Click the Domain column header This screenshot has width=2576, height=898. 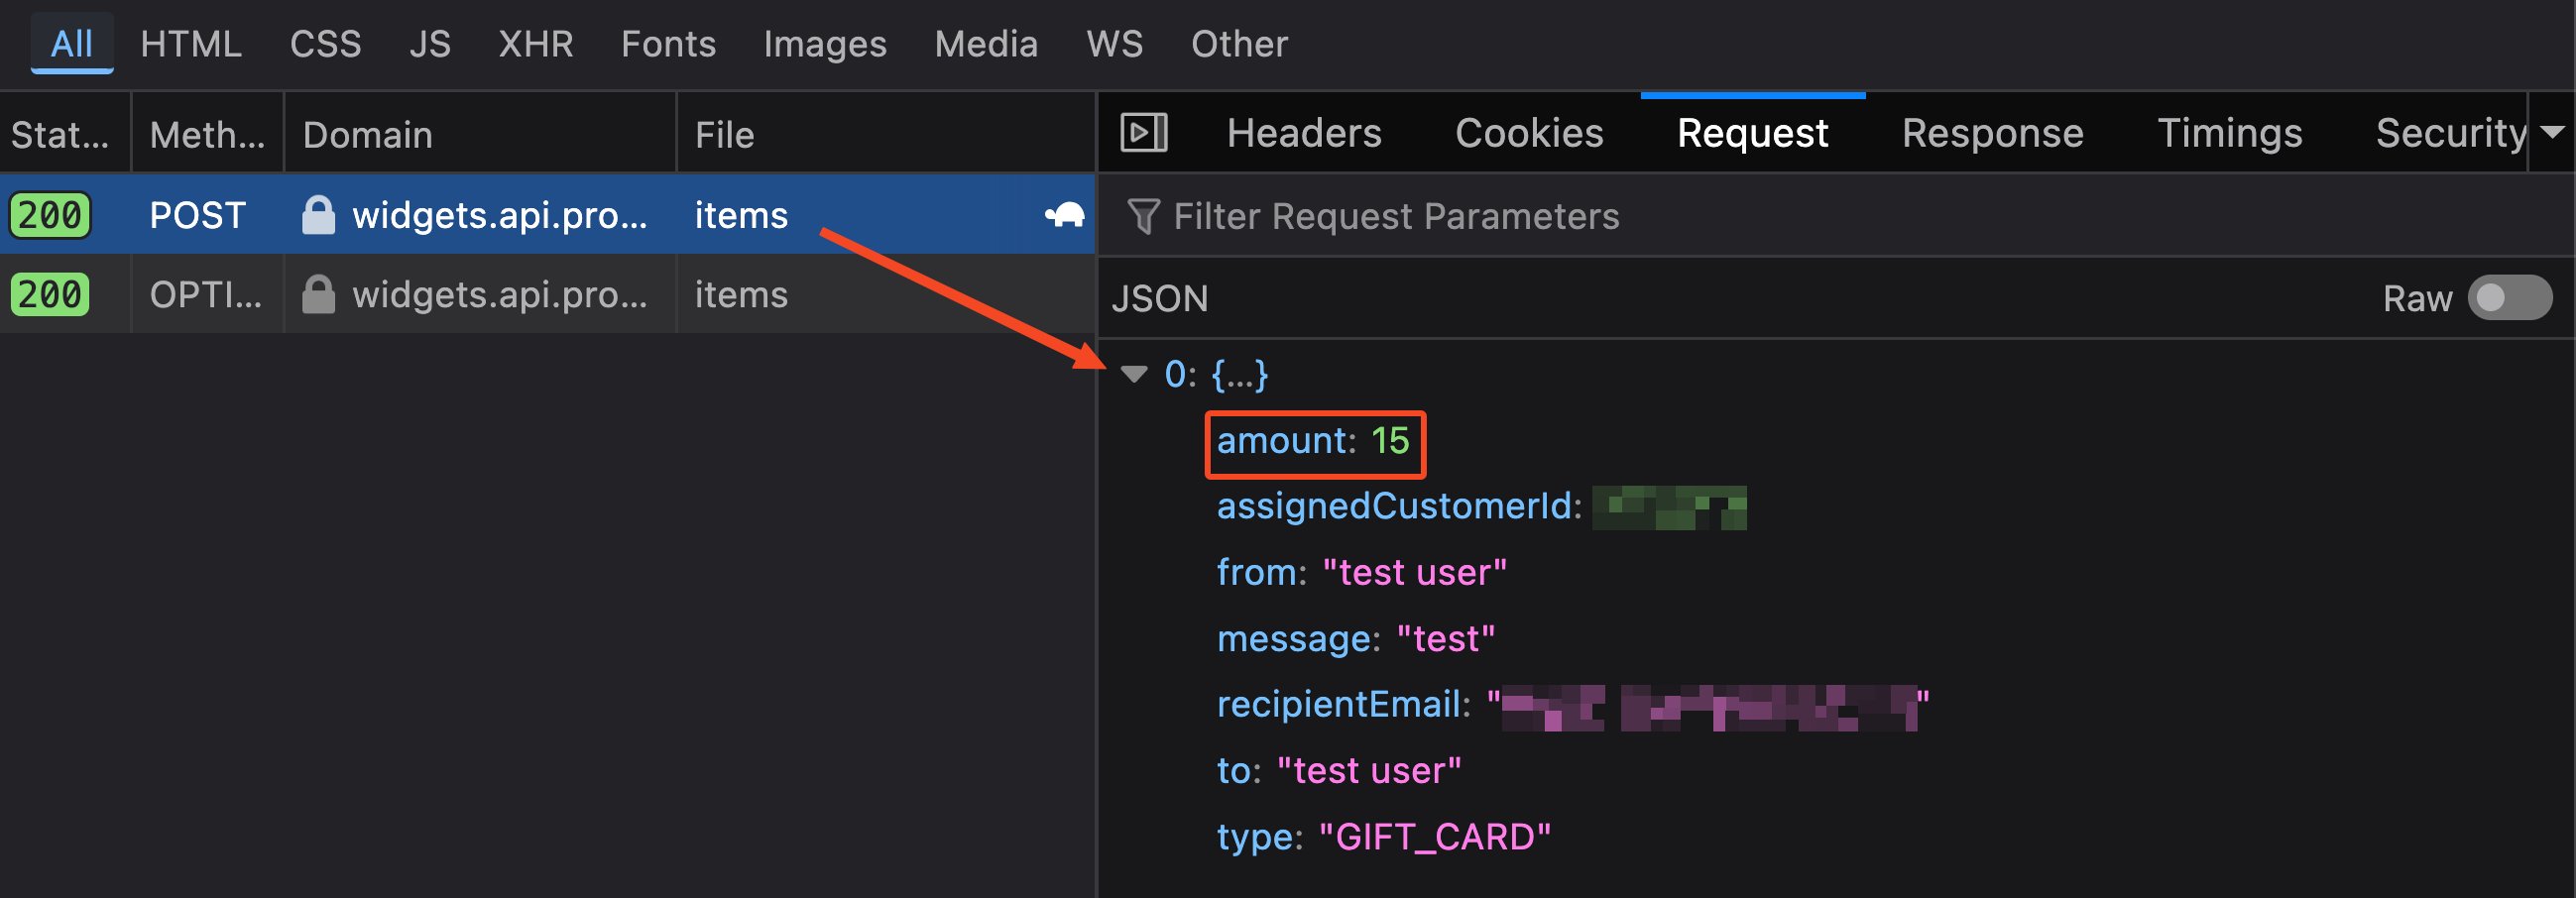click(x=368, y=135)
